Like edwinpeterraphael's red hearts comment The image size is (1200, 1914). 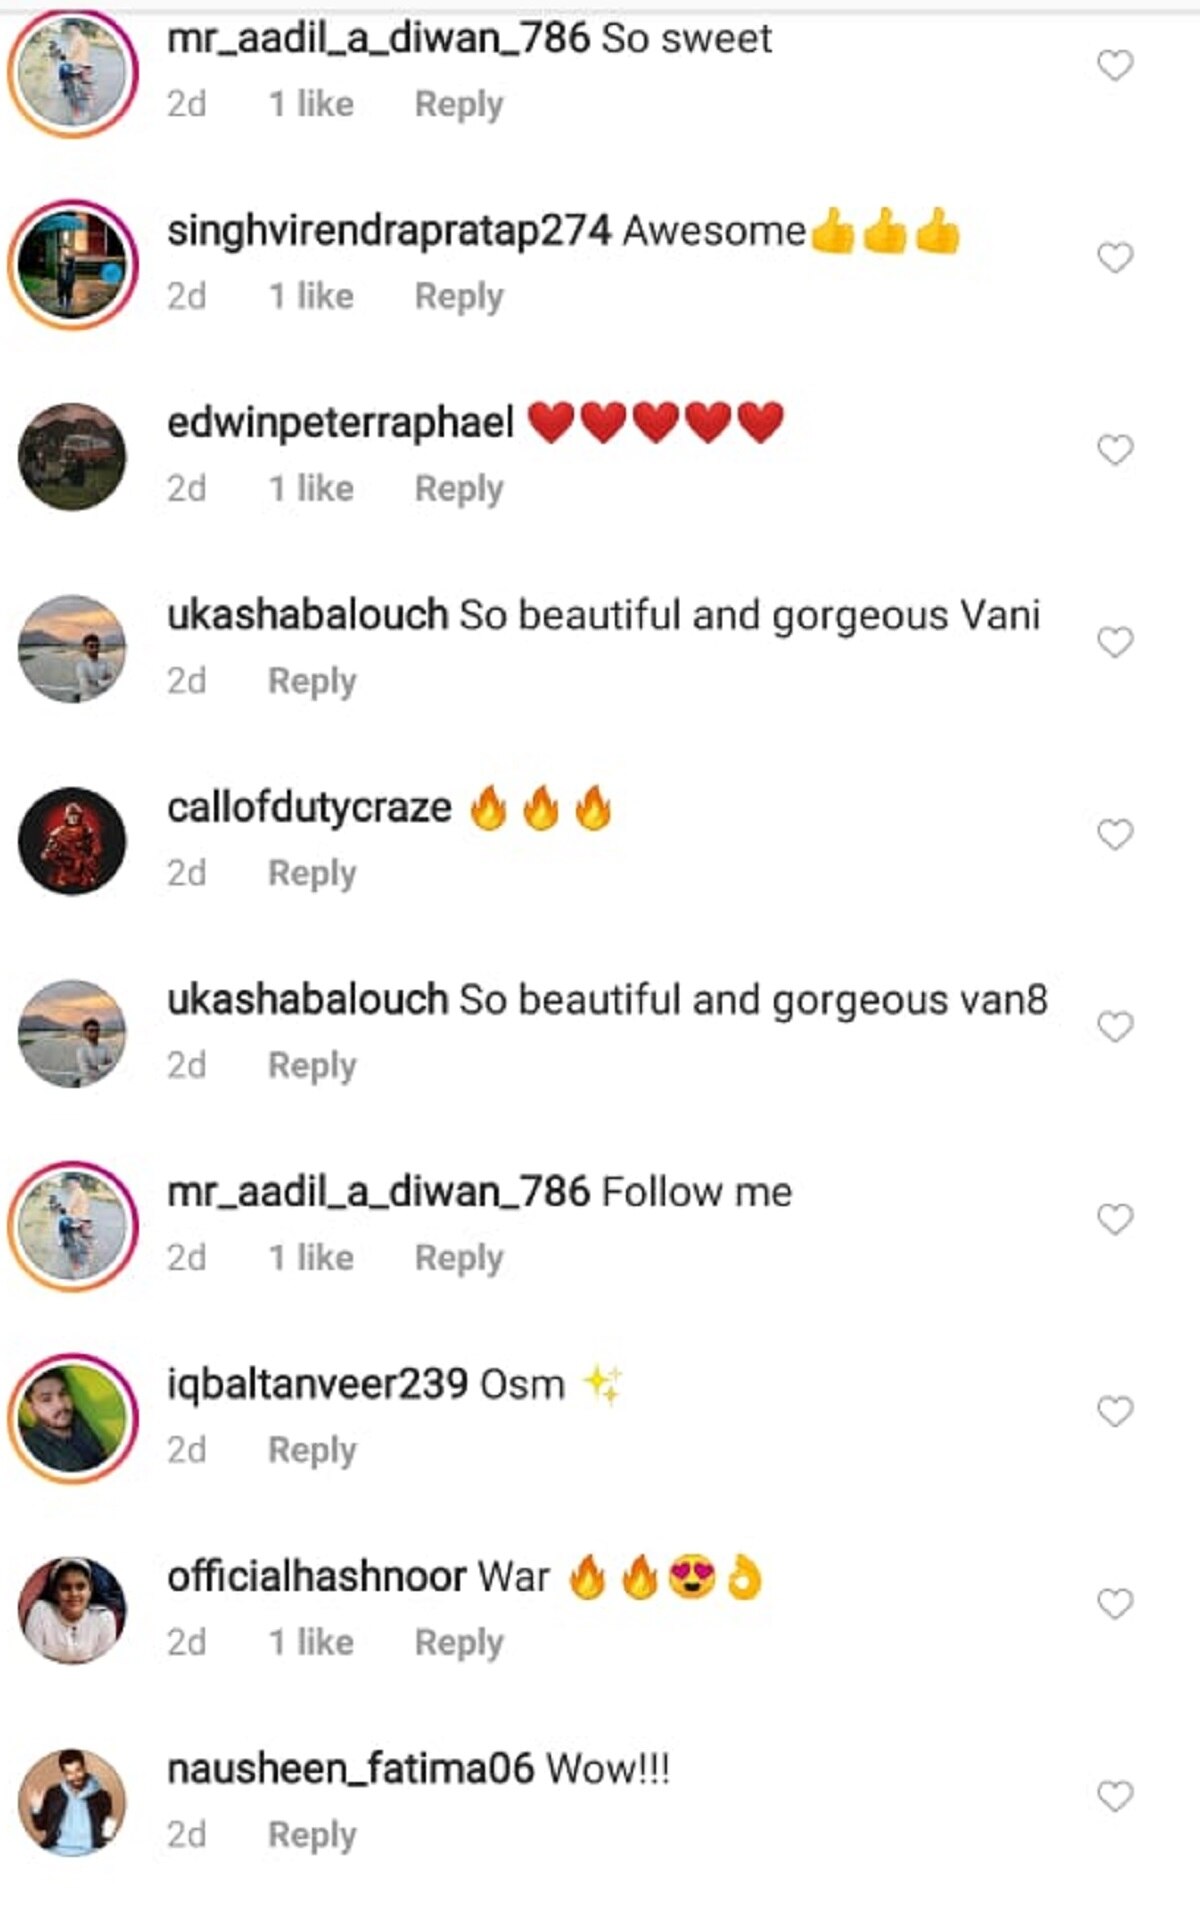click(x=1115, y=450)
